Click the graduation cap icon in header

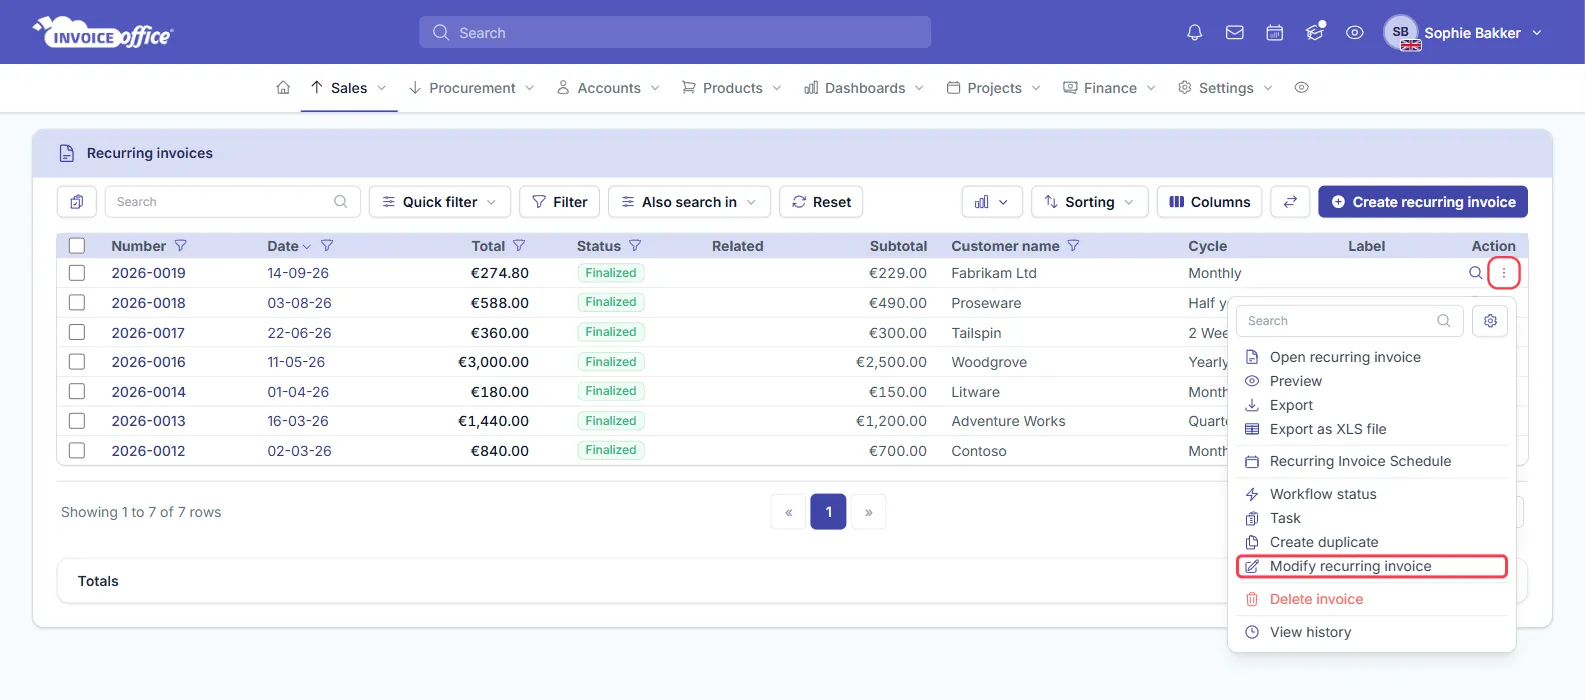[x=1315, y=33]
